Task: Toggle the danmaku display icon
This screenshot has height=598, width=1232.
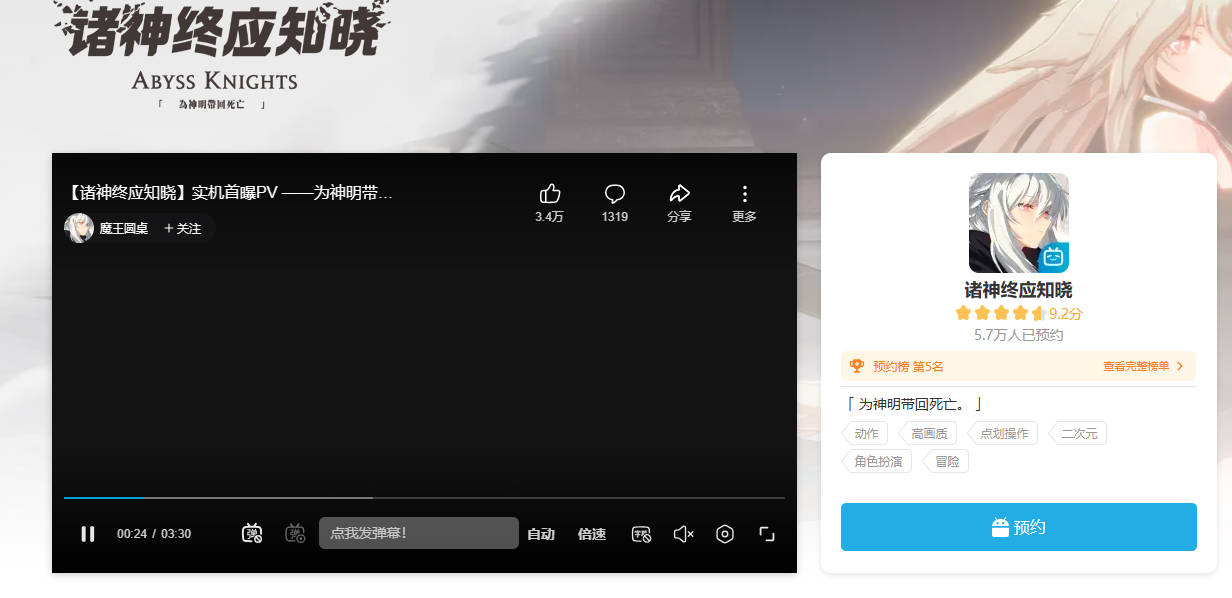Action: pyautogui.click(x=252, y=534)
